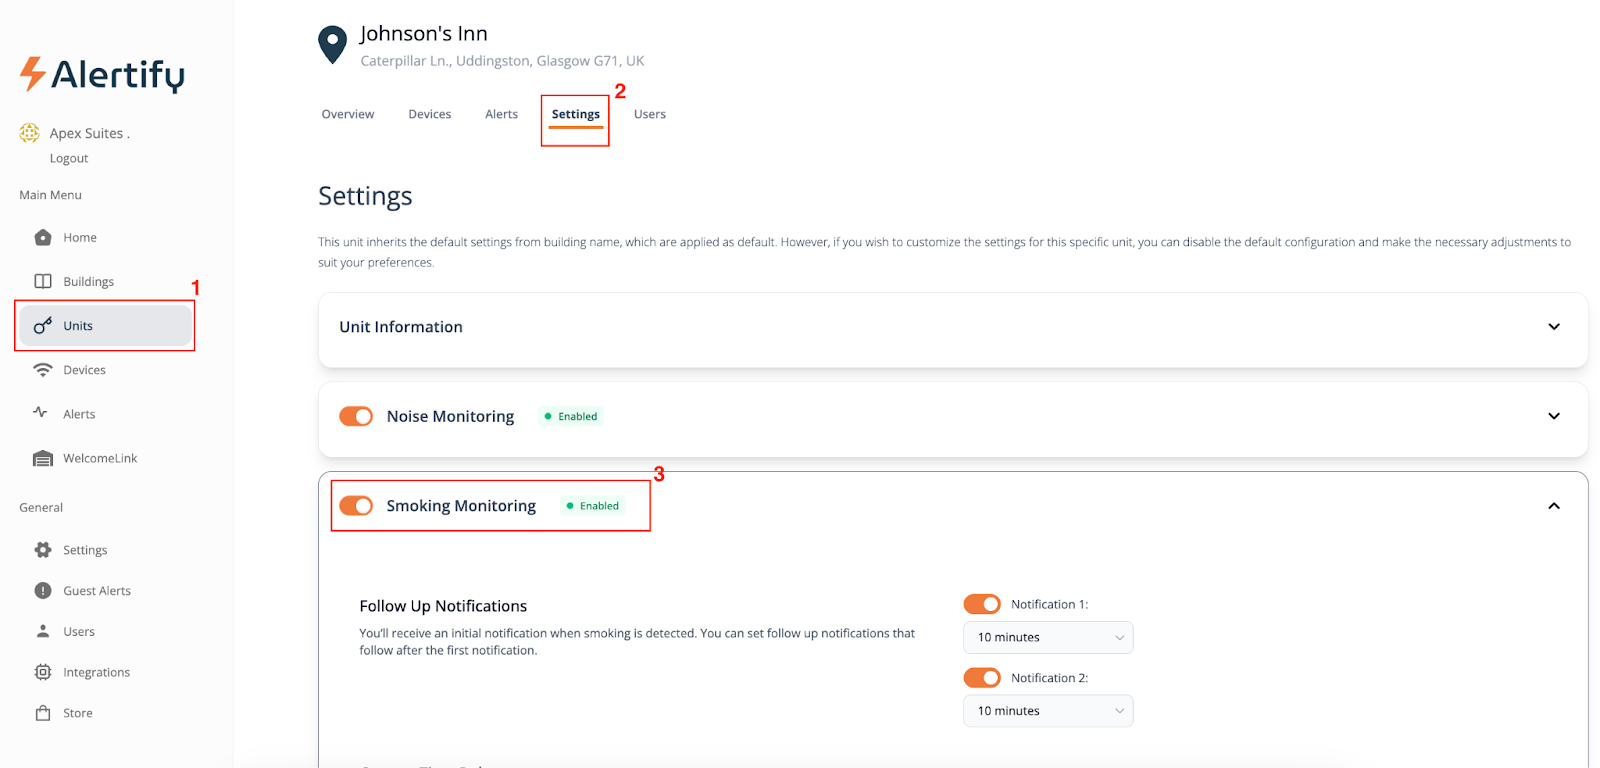Click the Alertify logo
Screen dimensions: 1600x768
[102, 75]
